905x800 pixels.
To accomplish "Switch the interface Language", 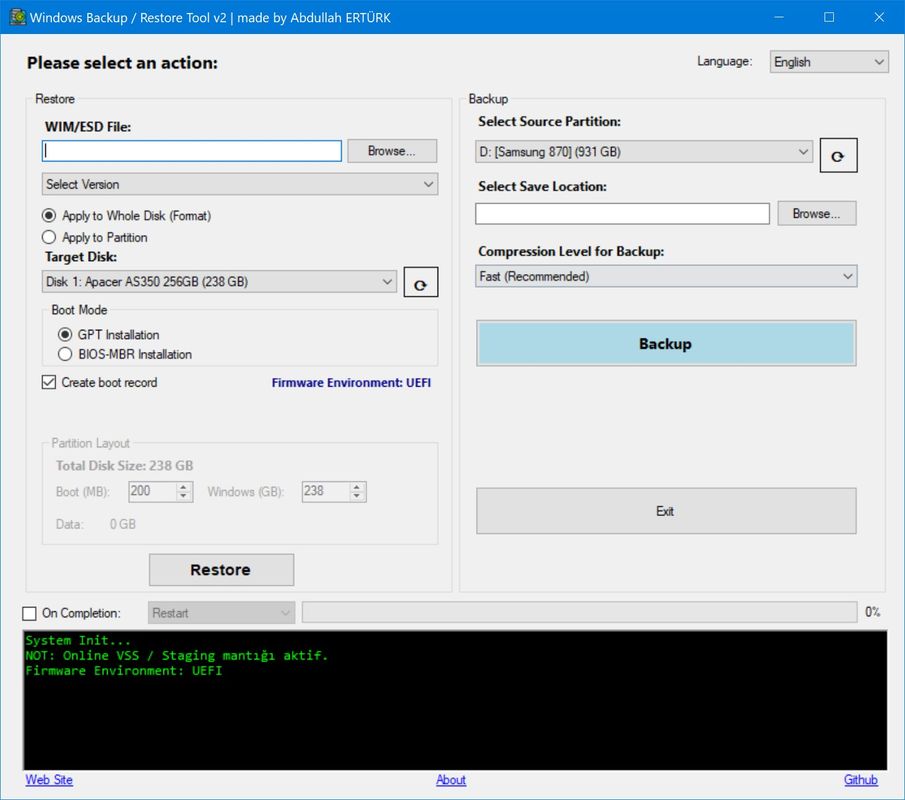I will click(829, 61).
